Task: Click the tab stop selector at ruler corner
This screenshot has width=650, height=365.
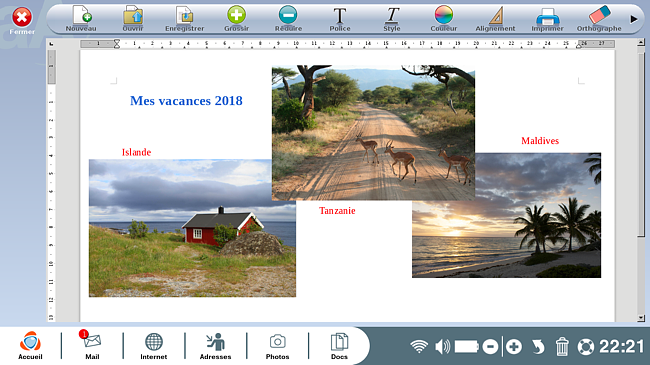Action: 51,44
